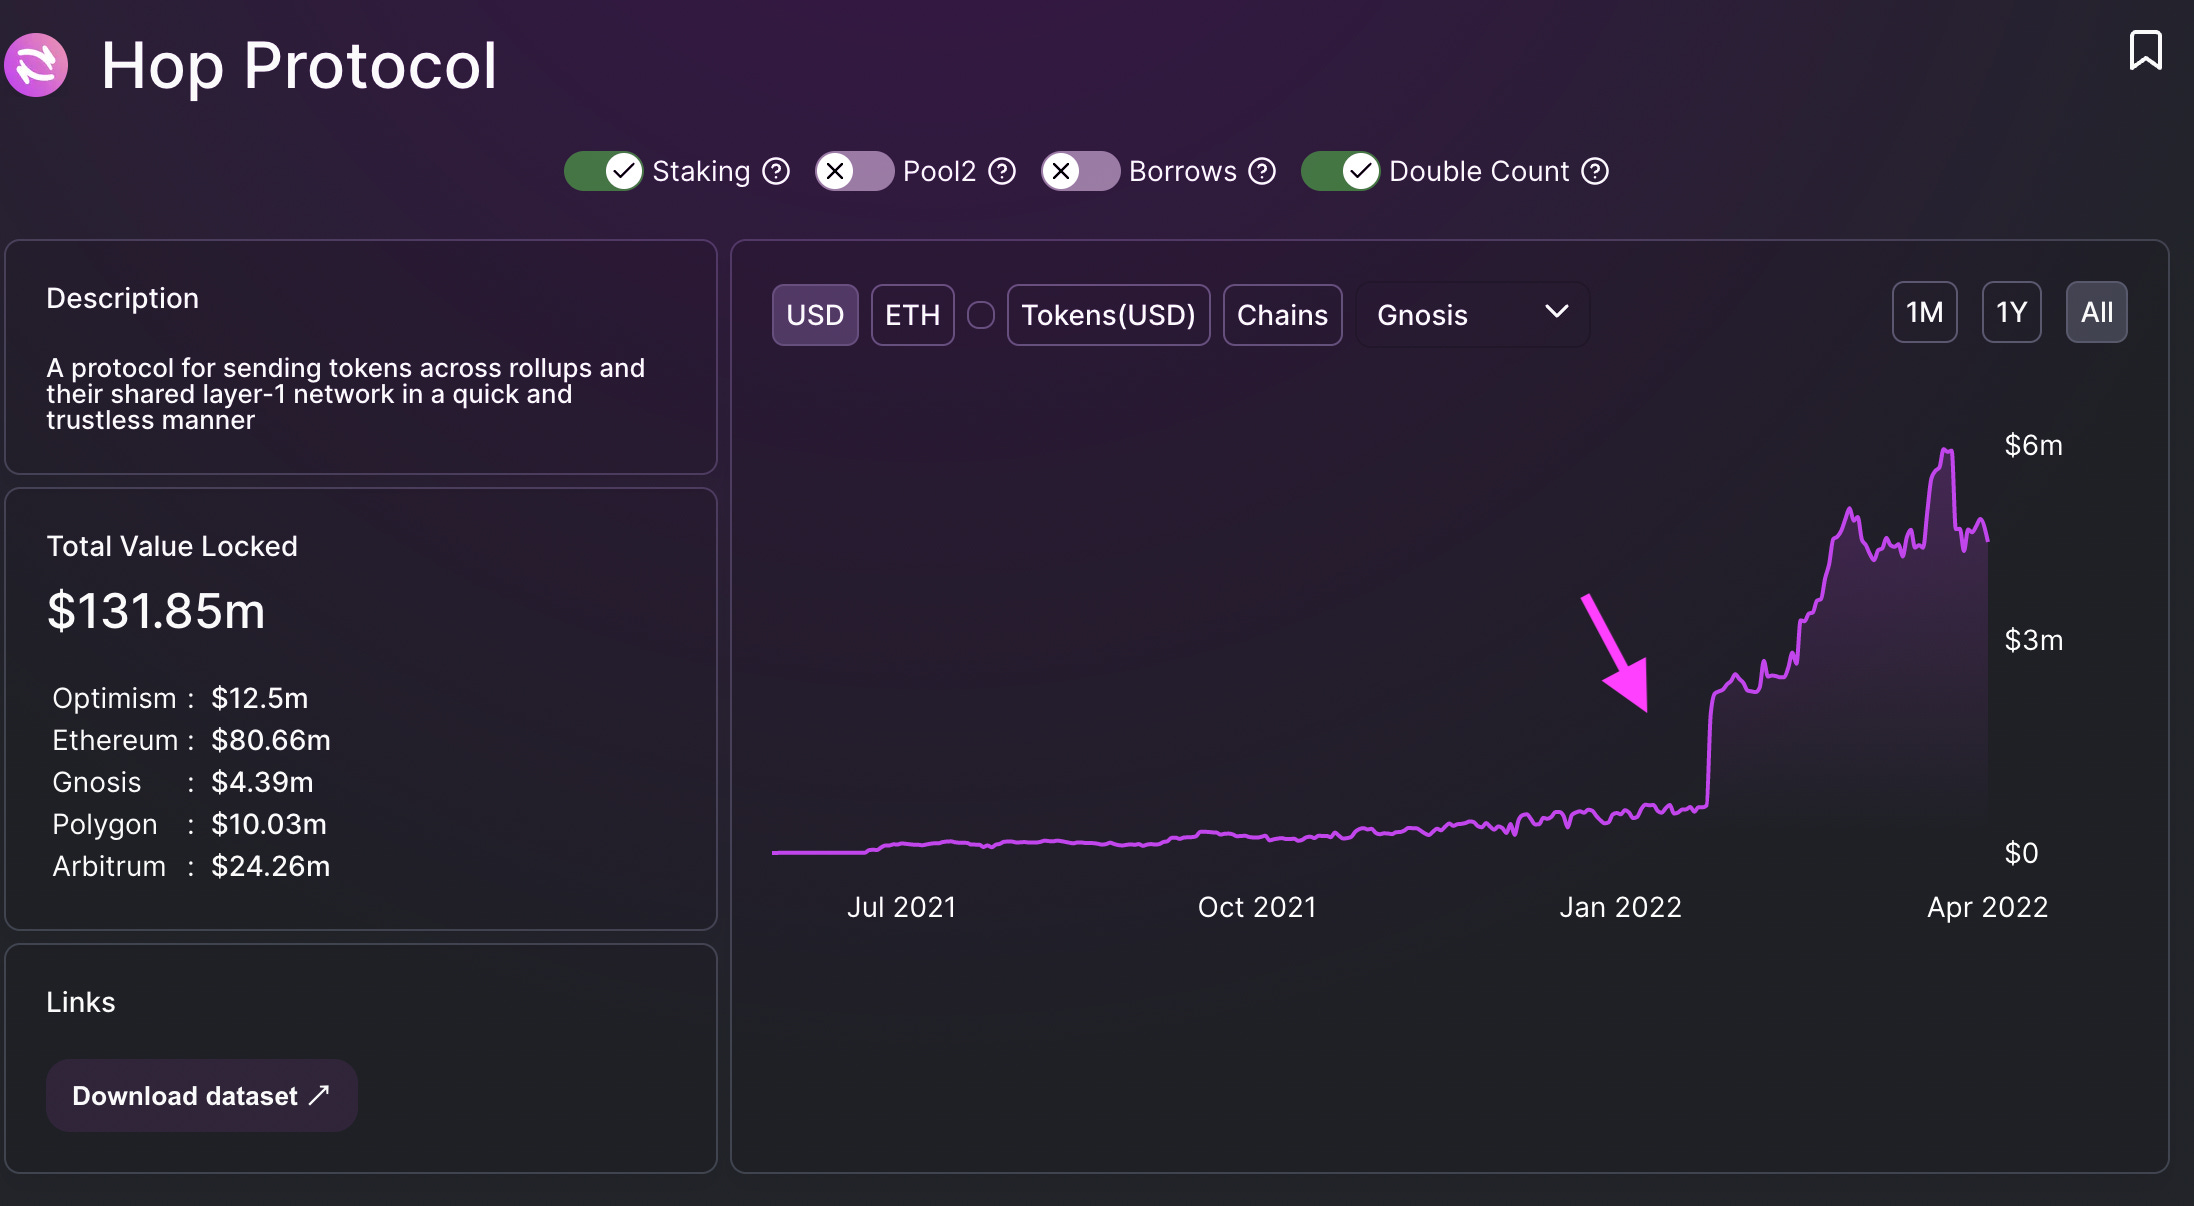Open the Pool2 help question icon

tap(1002, 172)
